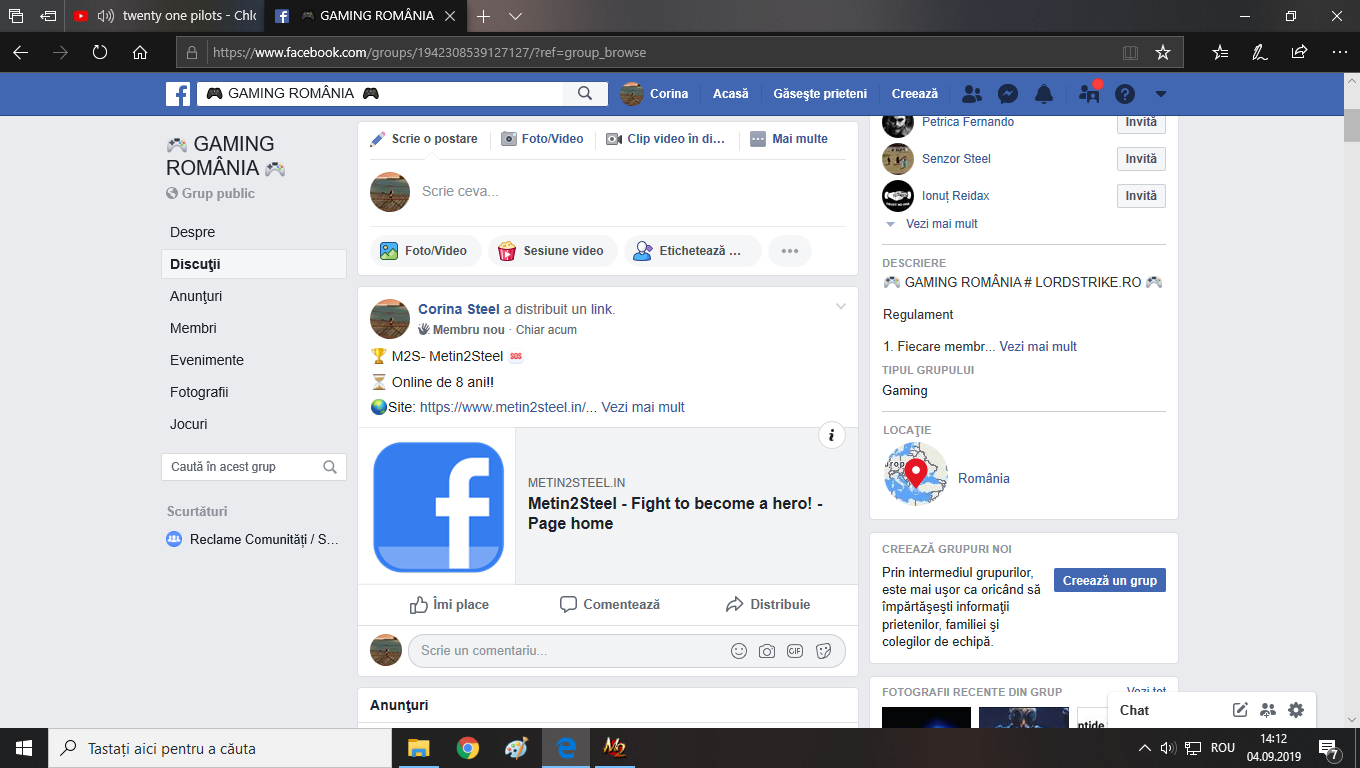Add a sticker to the comment
This screenshot has height=768, width=1360.
pyautogui.click(x=823, y=651)
